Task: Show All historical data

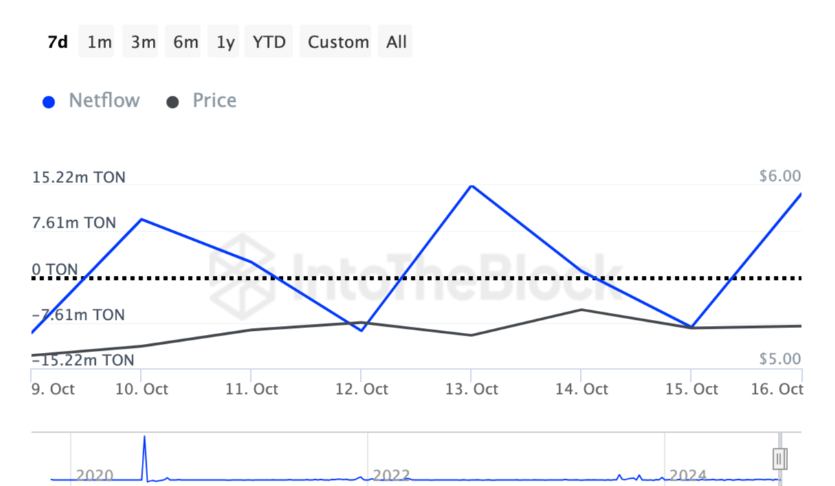Action: (396, 42)
